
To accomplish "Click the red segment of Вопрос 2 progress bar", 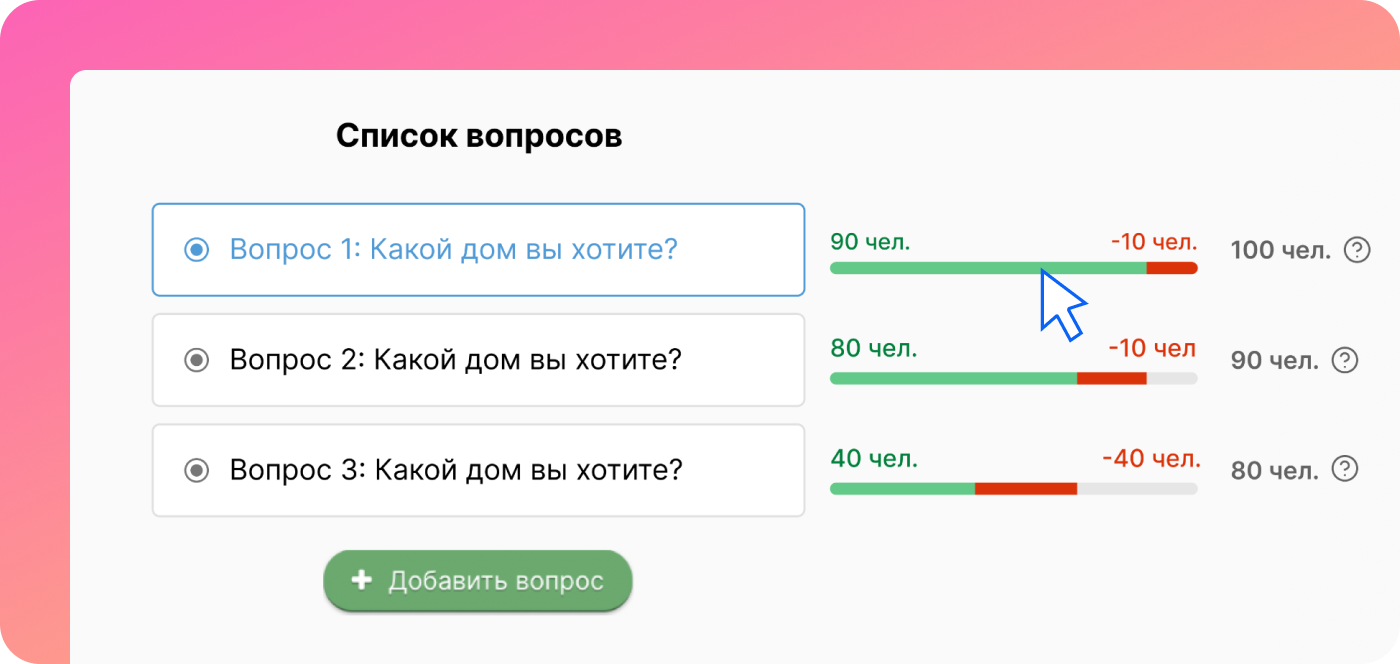I will [x=1111, y=378].
